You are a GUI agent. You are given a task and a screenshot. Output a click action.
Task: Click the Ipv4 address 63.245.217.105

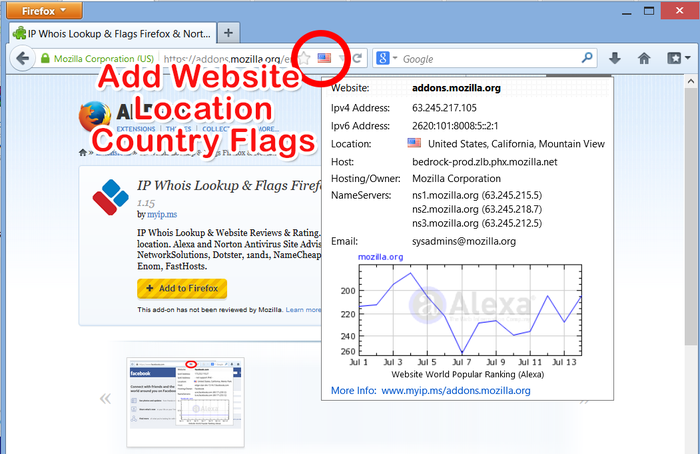pyautogui.click(x=444, y=108)
